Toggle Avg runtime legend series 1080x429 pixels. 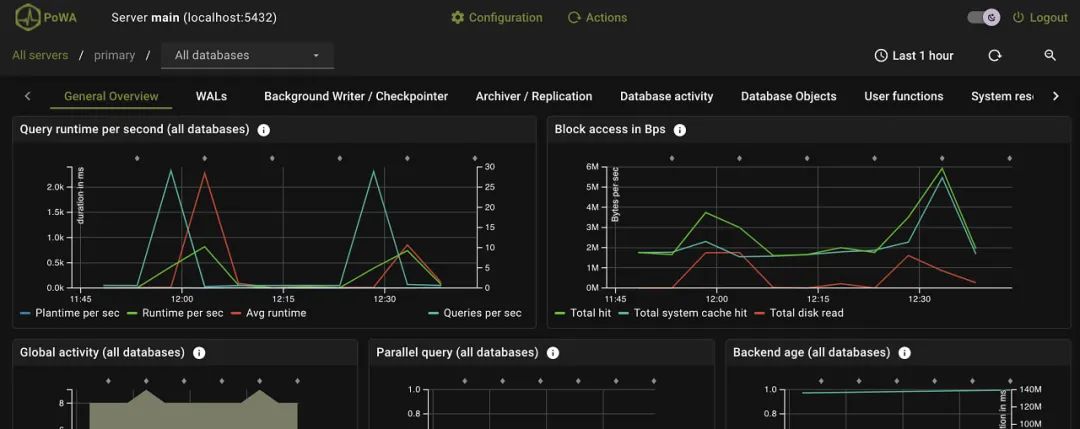(x=268, y=313)
